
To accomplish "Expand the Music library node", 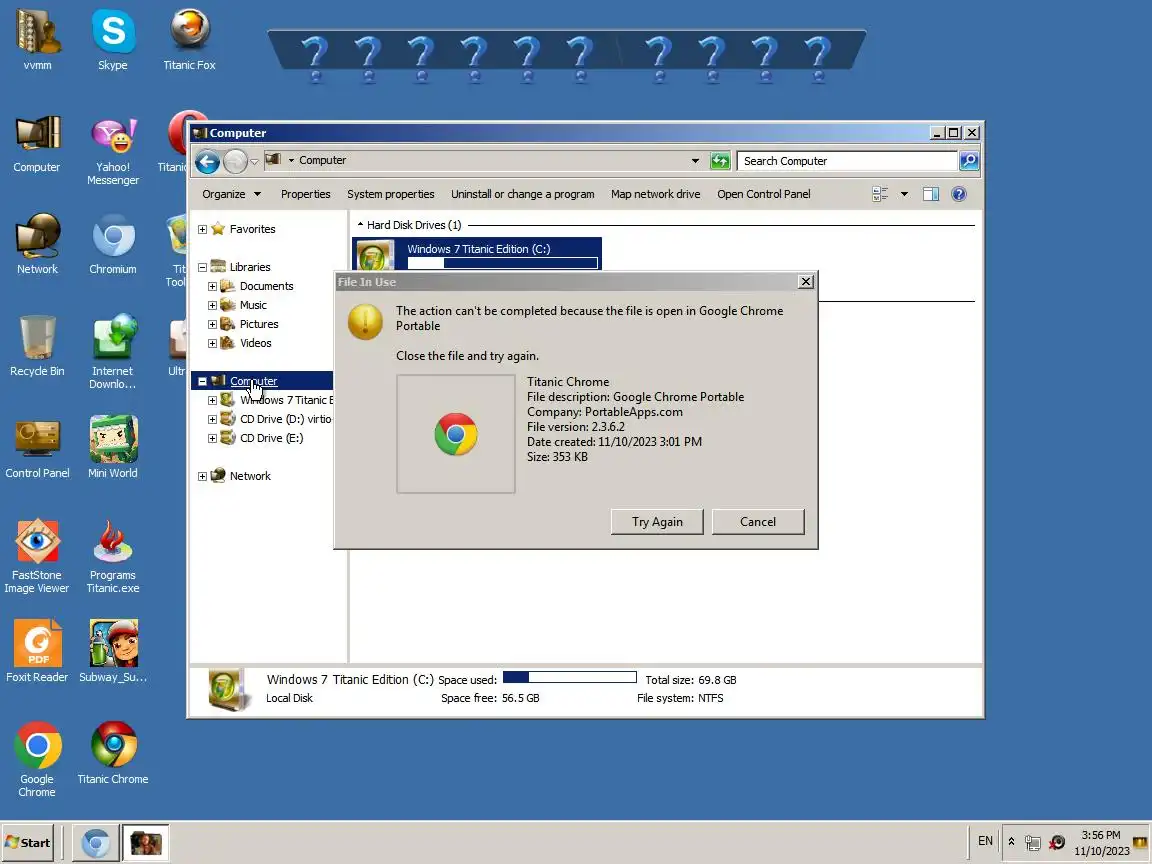I will 212,306.
